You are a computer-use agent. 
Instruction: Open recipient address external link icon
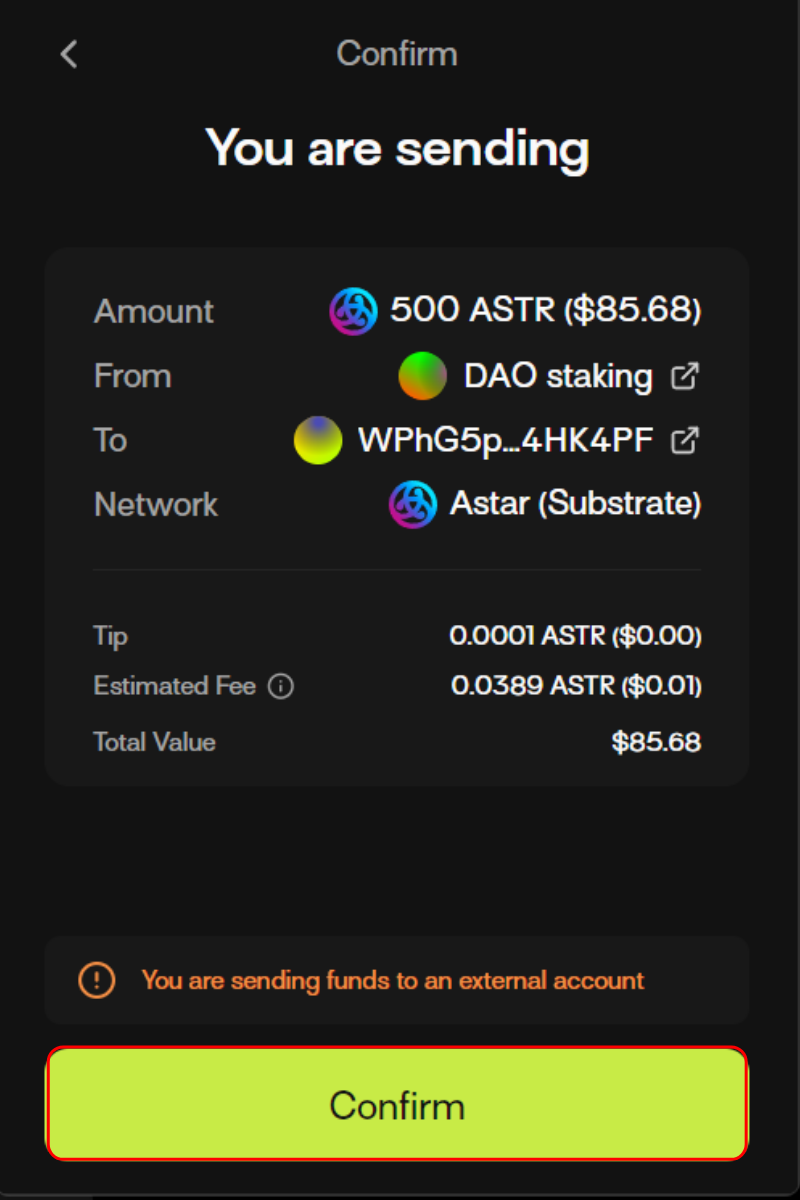[685, 440]
